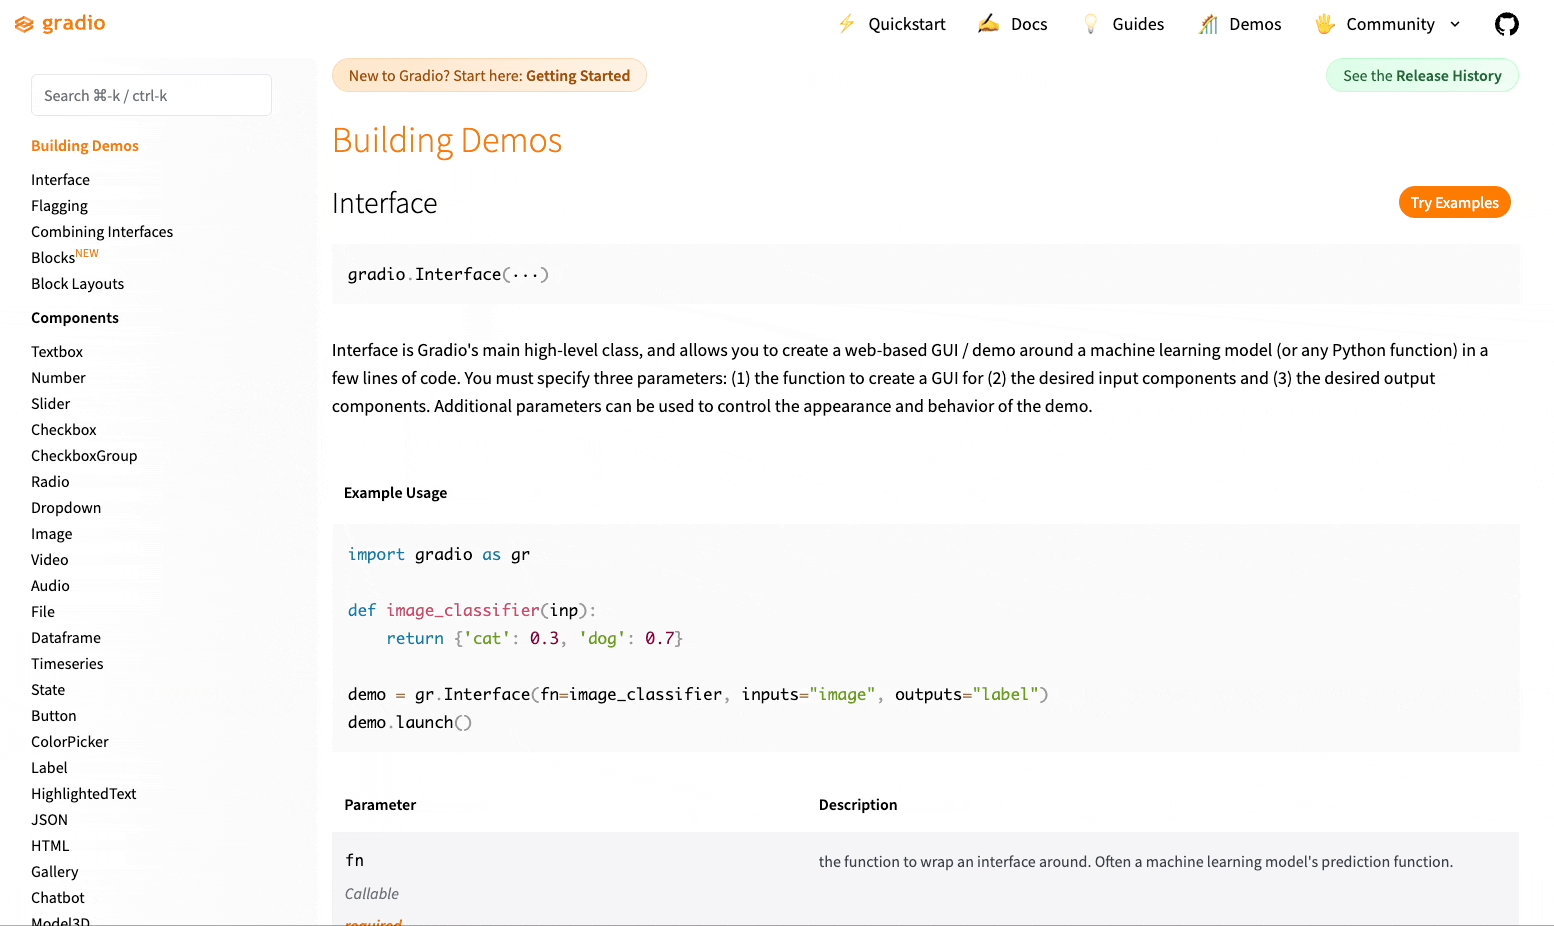Click the Demos chart icon
The image size is (1554, 926).
(x=1208, y=24)
